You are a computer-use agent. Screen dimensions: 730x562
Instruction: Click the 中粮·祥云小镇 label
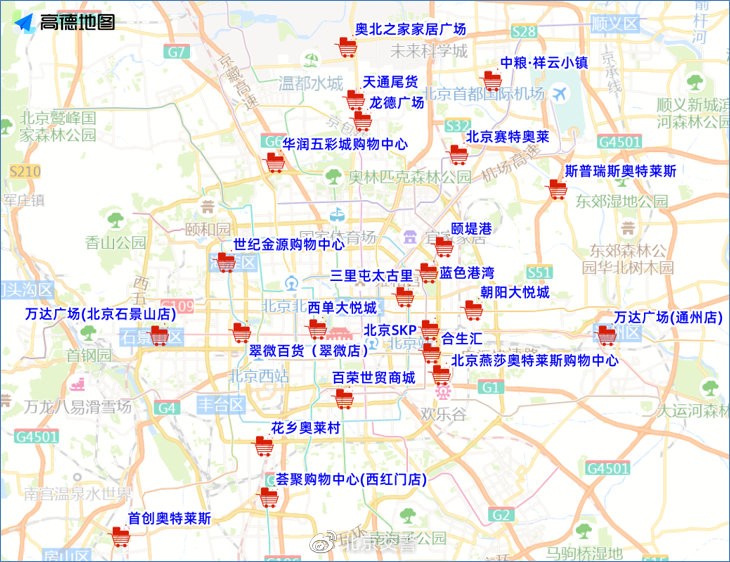544,62
